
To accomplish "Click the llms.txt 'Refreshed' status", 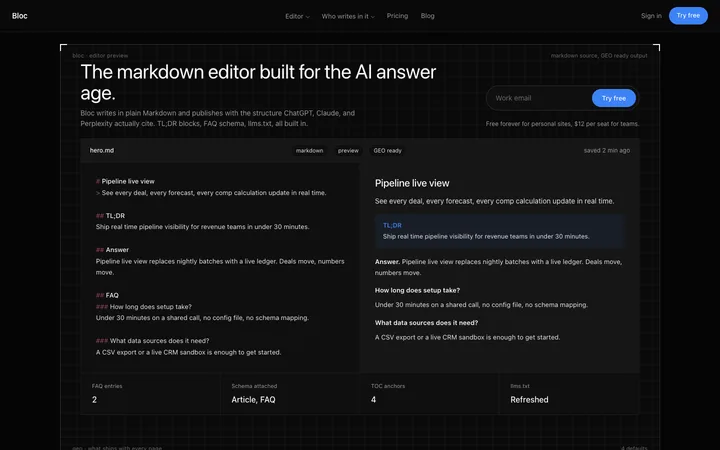I will (529, 399).
